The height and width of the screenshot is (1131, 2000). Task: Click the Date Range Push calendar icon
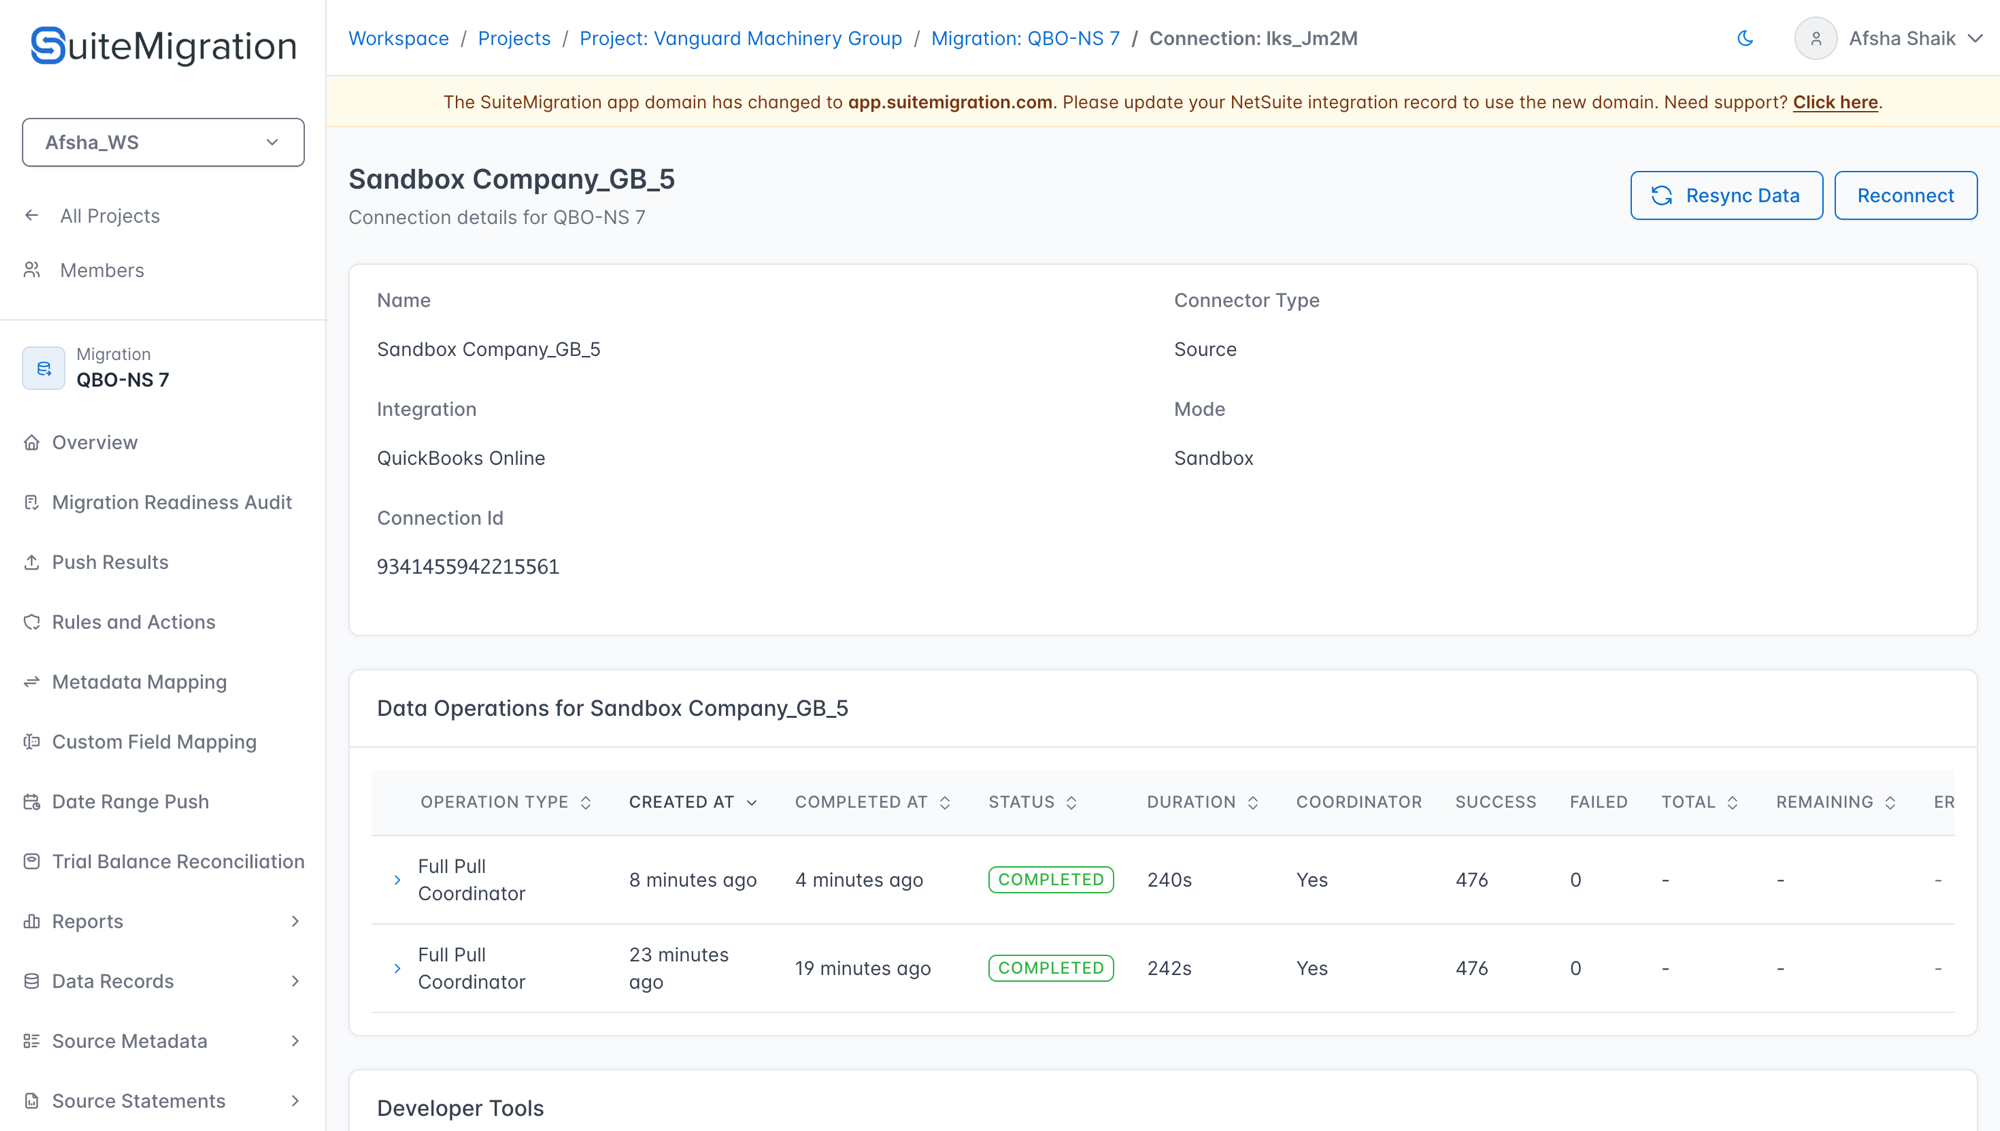click(x=32, y=802)
